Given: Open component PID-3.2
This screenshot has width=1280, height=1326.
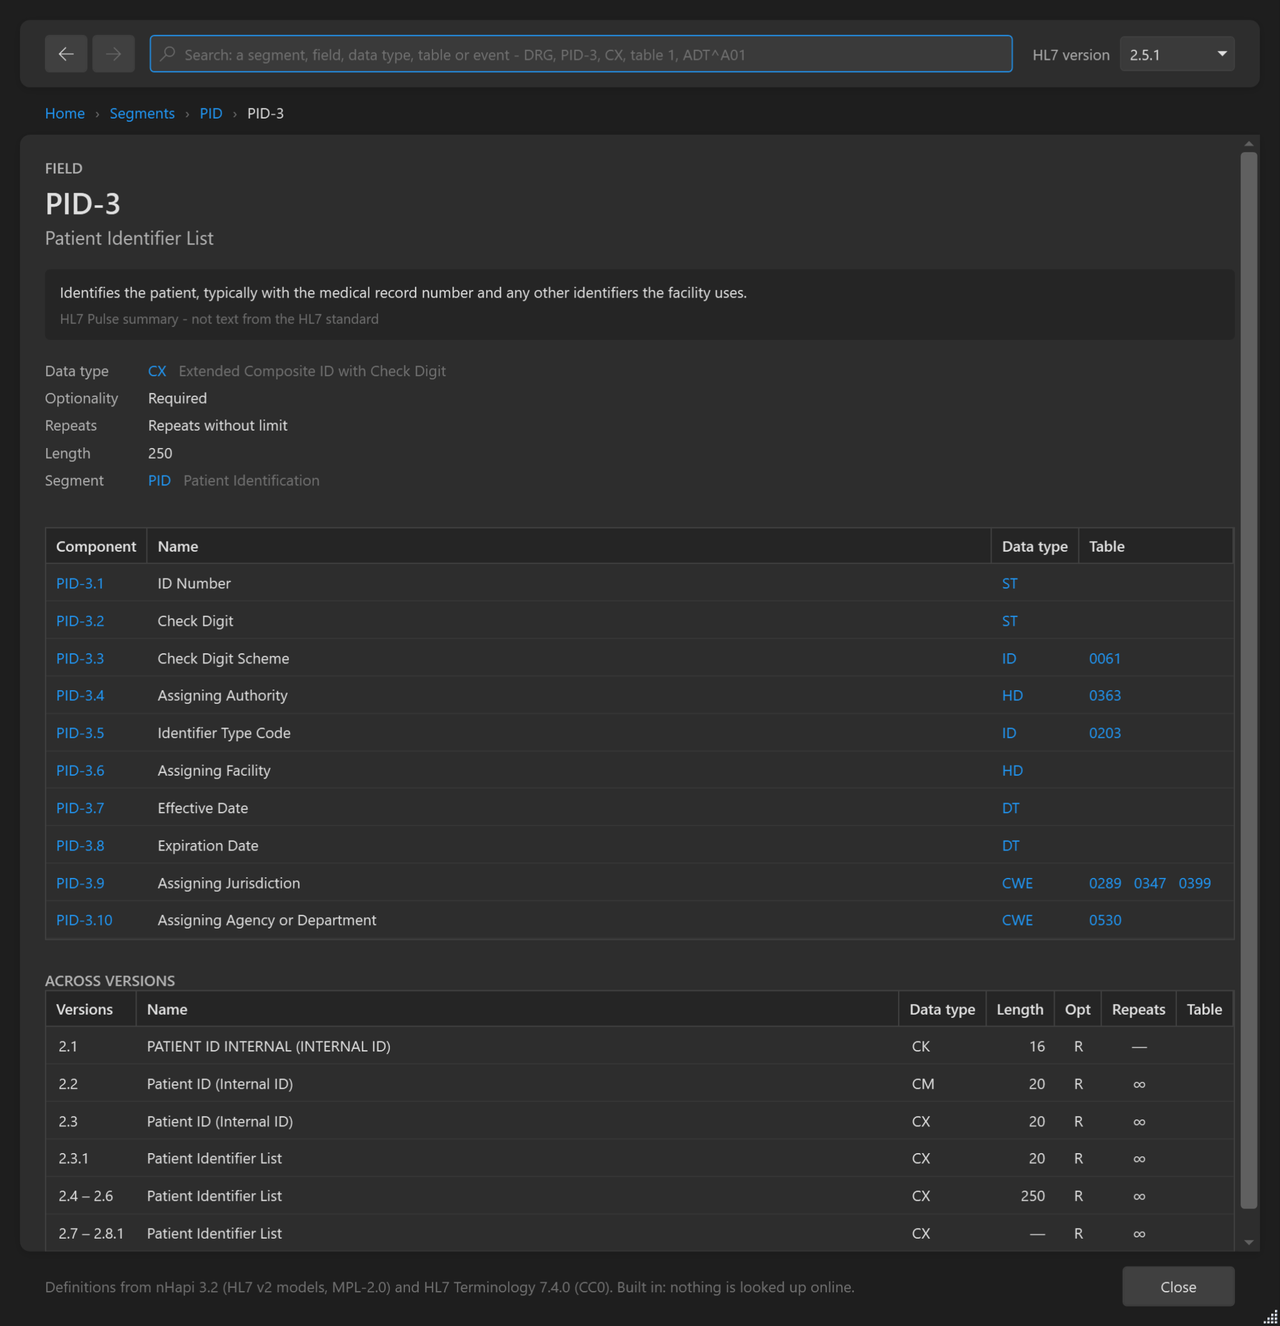Looking at the screenshot, I should pyautogui.click(x=80, y=621).
